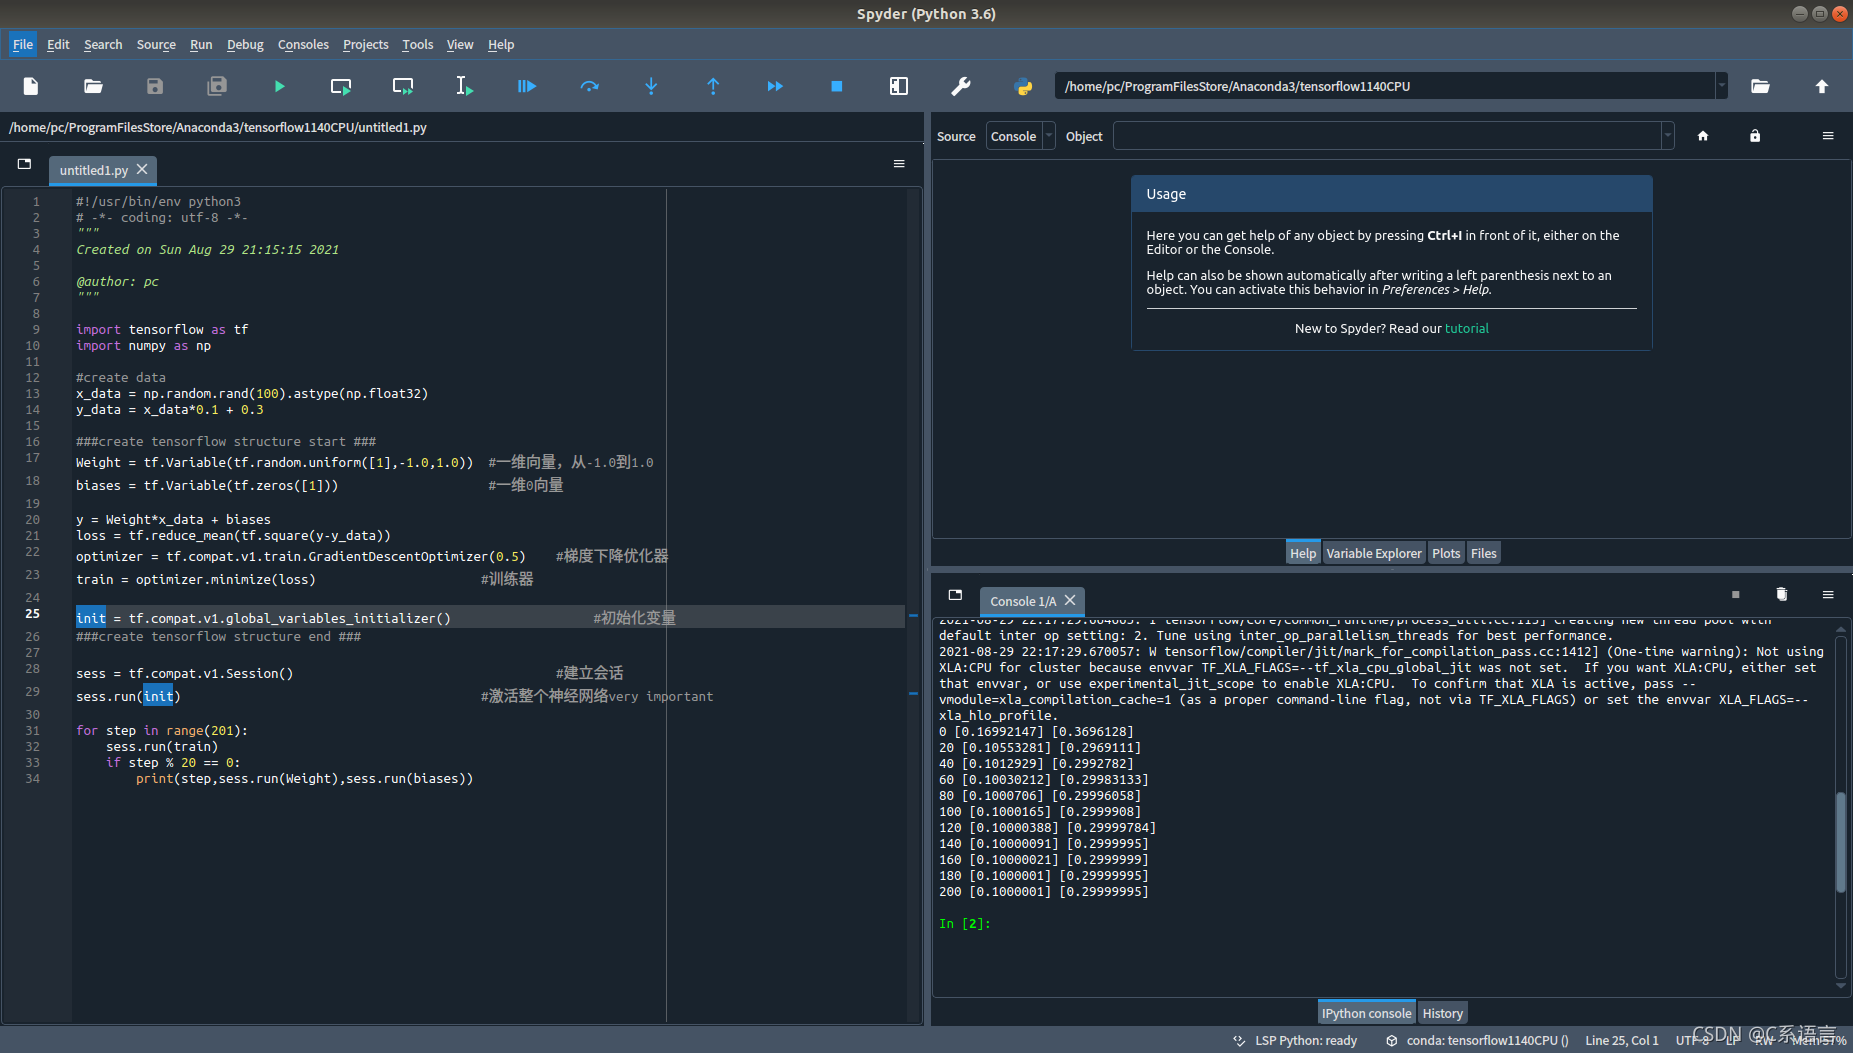
Task: Toggle the Help pane lock icon
Action: coord(1755,136)
